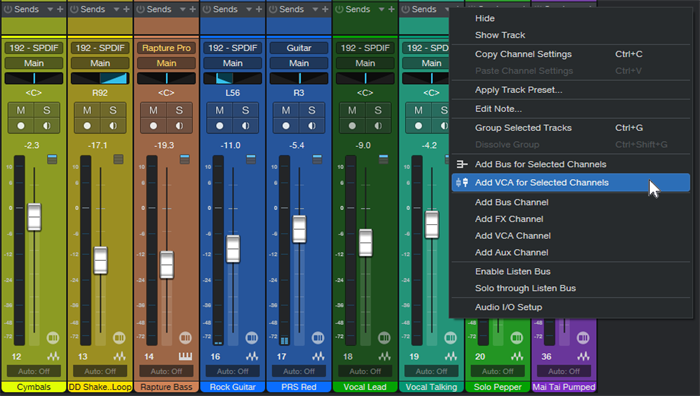Click the Rock Guitar pan control
This screenshot has height=396, width=700.
pyautogui.click(x=233, y=79)
